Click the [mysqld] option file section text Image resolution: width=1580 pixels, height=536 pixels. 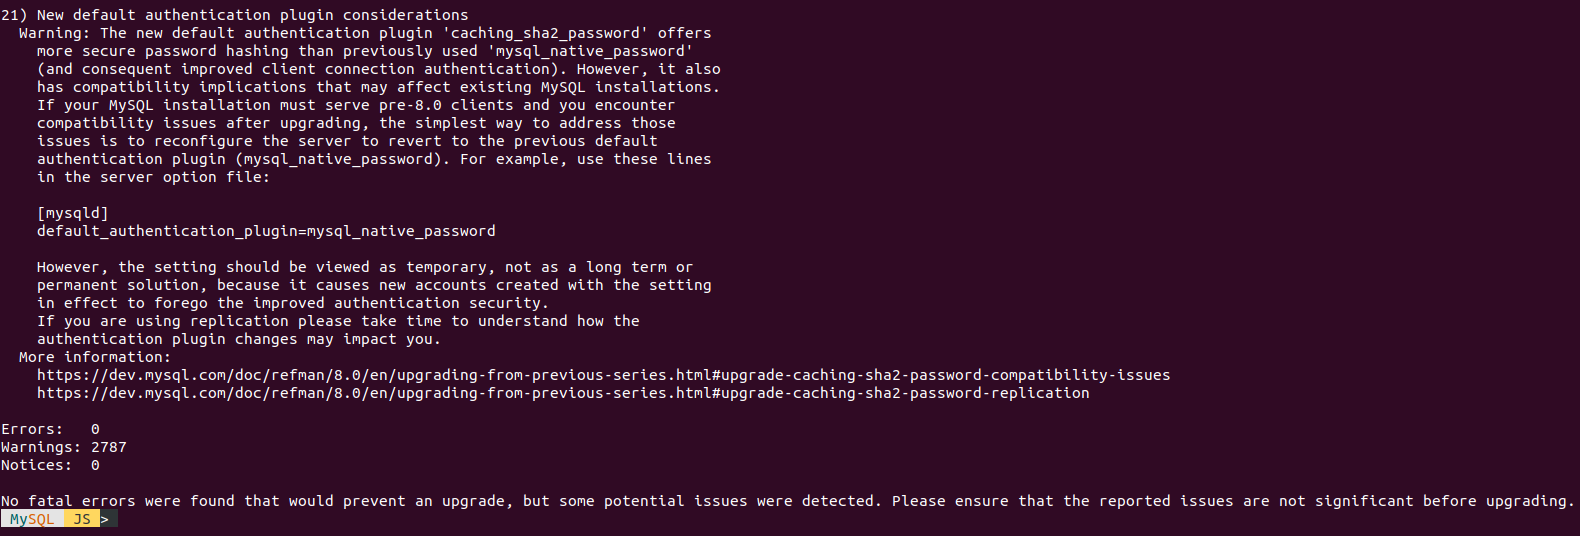pos(73,213)
